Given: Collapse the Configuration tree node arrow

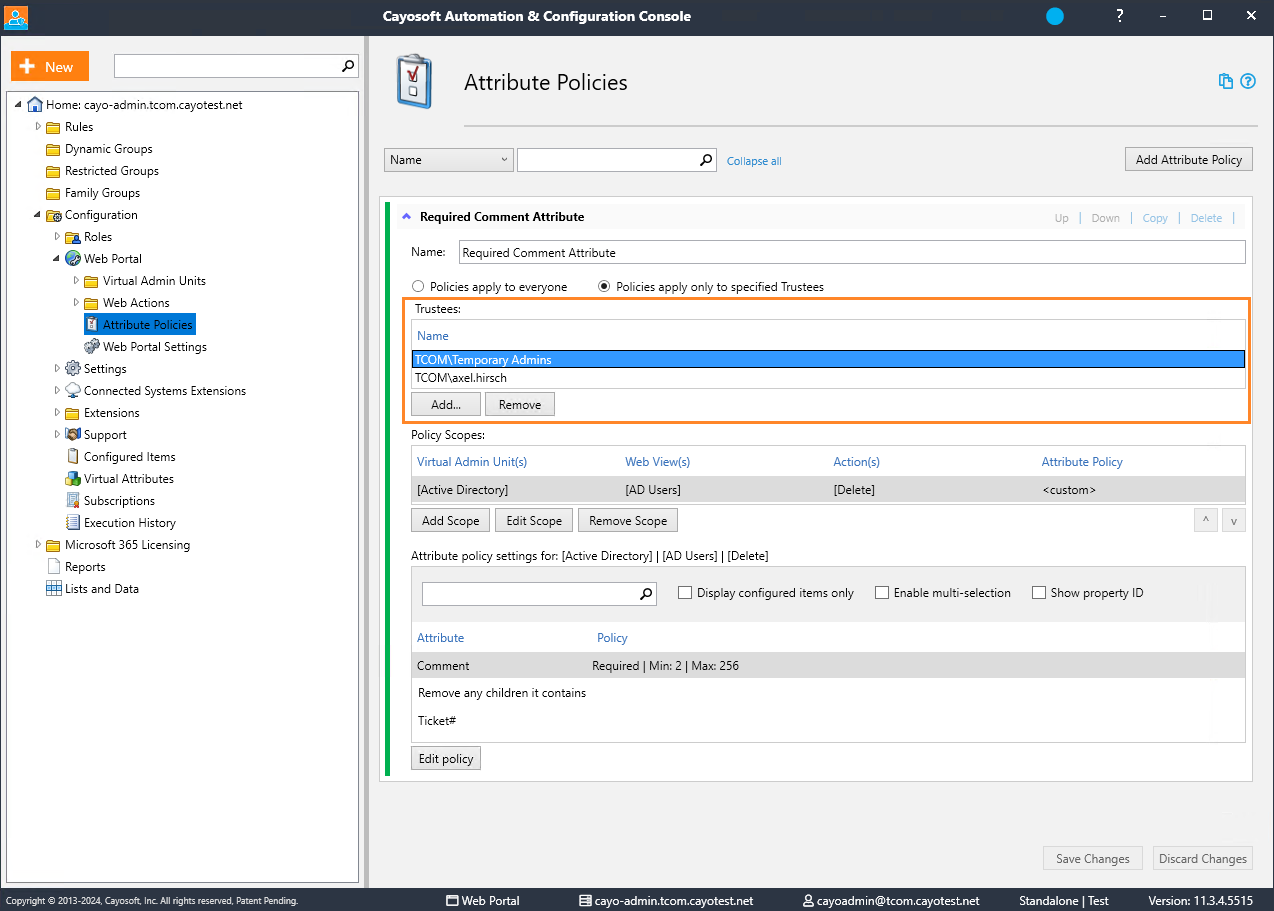Looking at the screenshot, I should (38, 215).
